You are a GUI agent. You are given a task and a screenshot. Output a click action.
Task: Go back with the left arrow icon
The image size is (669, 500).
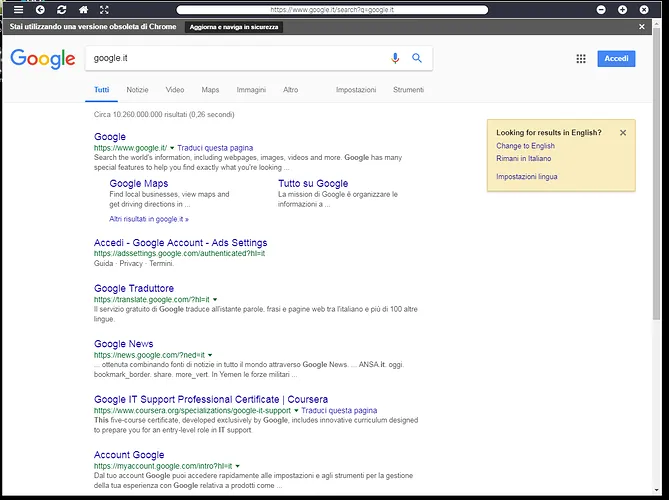tap(40, 9)
